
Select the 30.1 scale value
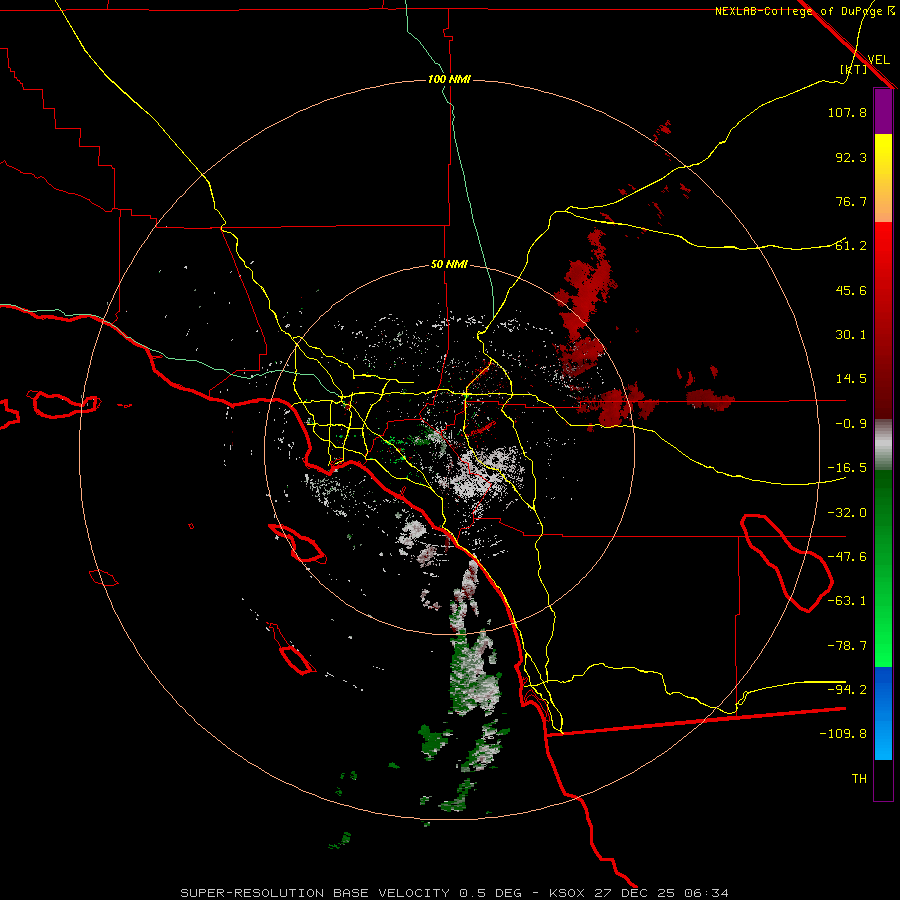[x=851, y=335]
